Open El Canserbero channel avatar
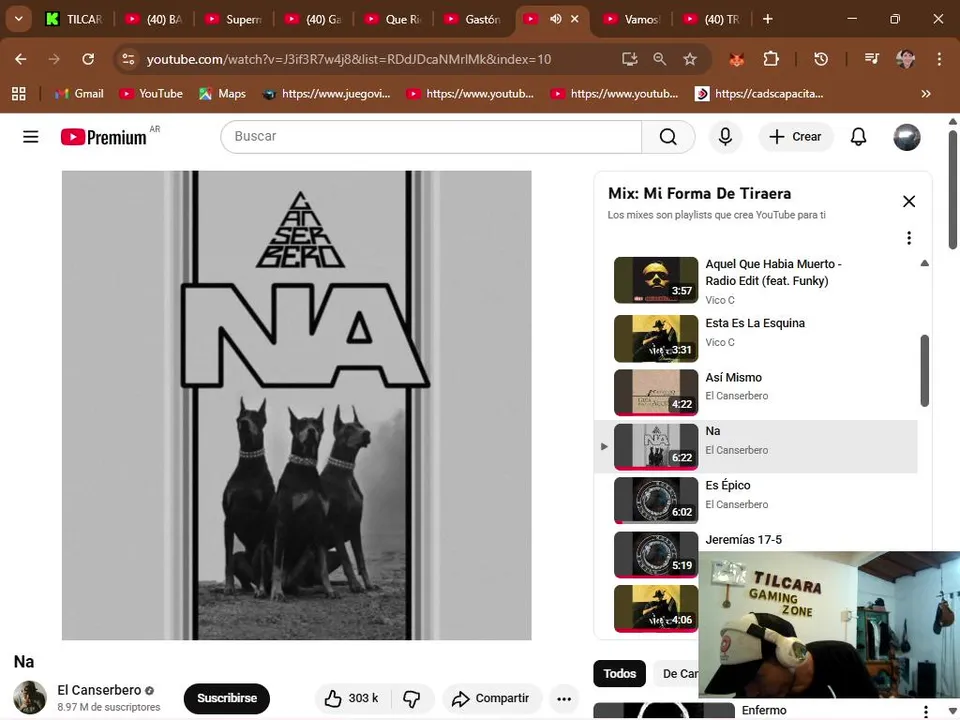Screen dimensions: 960x720 30,697
